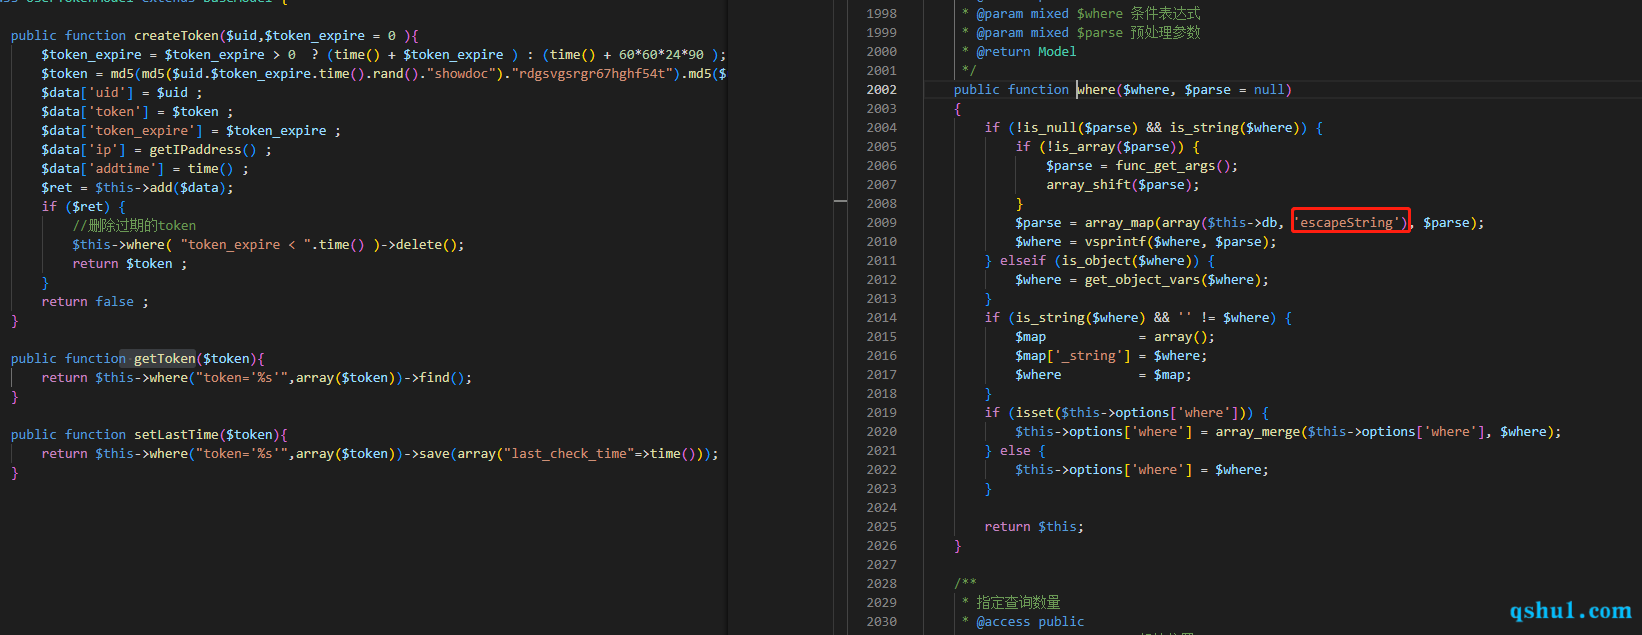The height and width of the screenshot is (635, 1642).
Task: Click the $this->add($data) call
Action: coord(164,187)
